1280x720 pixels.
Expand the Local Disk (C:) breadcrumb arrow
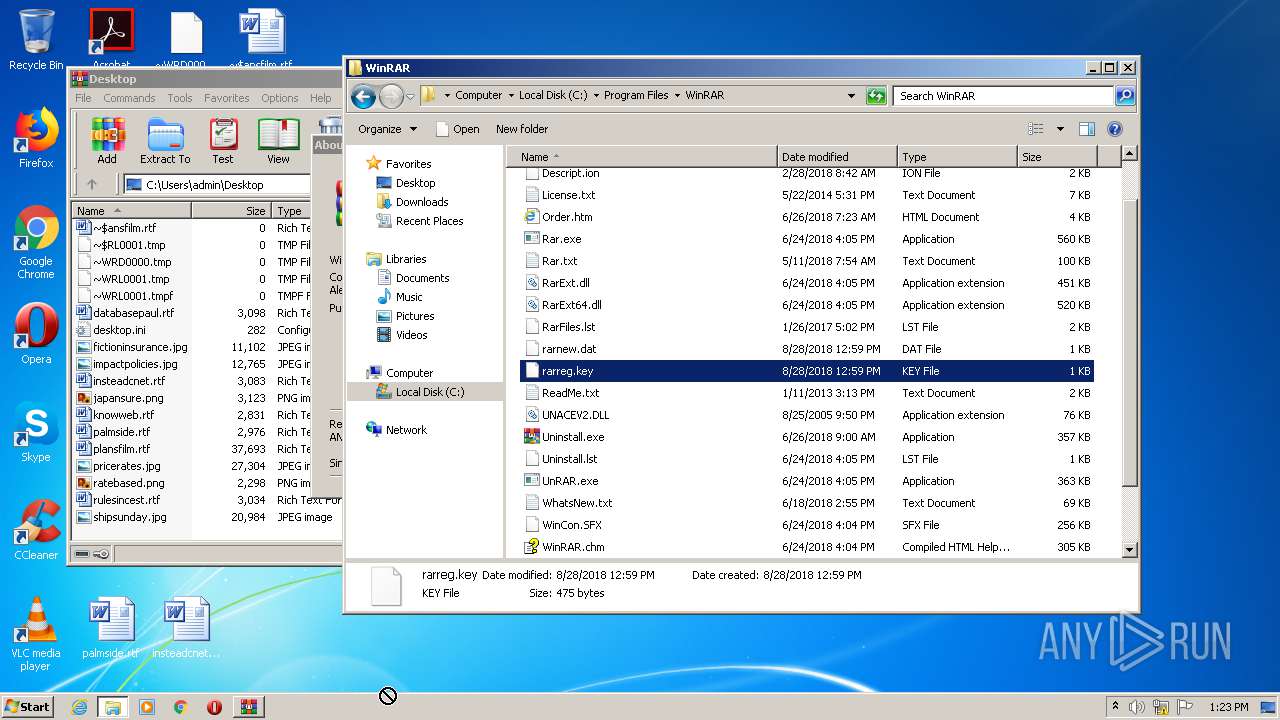(x=596, y=96)
